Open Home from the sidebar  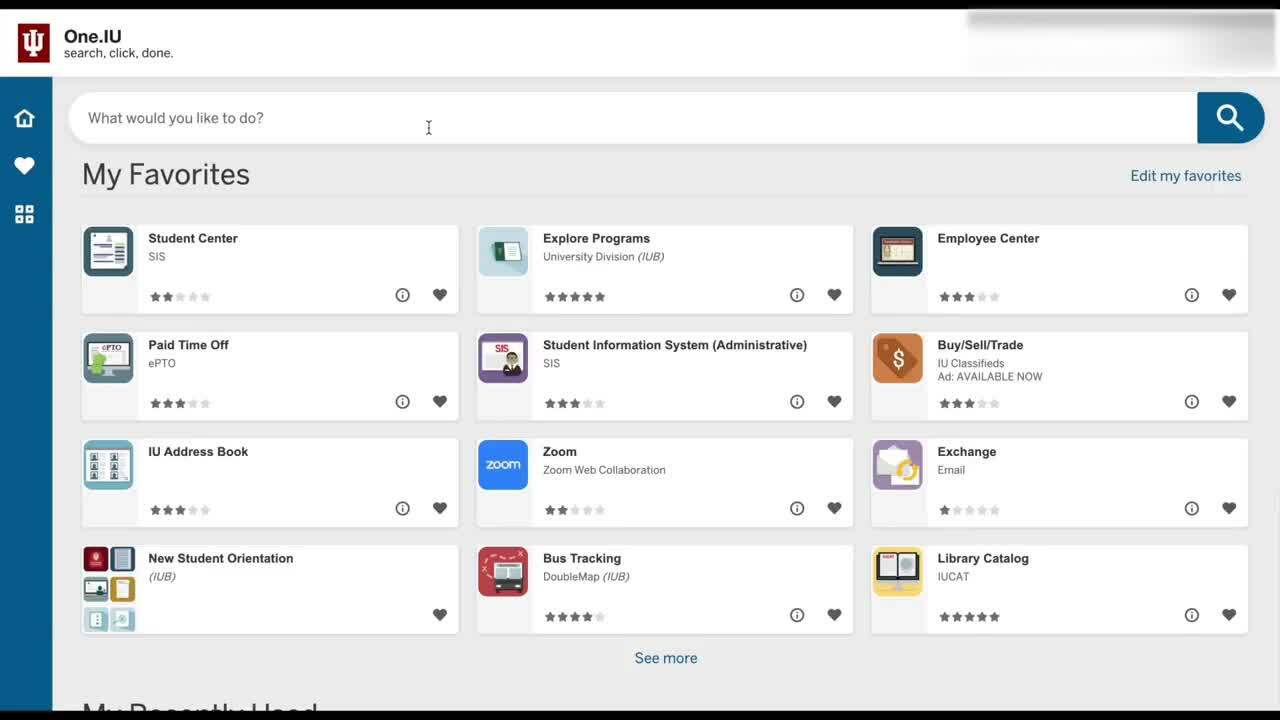tap(25, 118)
